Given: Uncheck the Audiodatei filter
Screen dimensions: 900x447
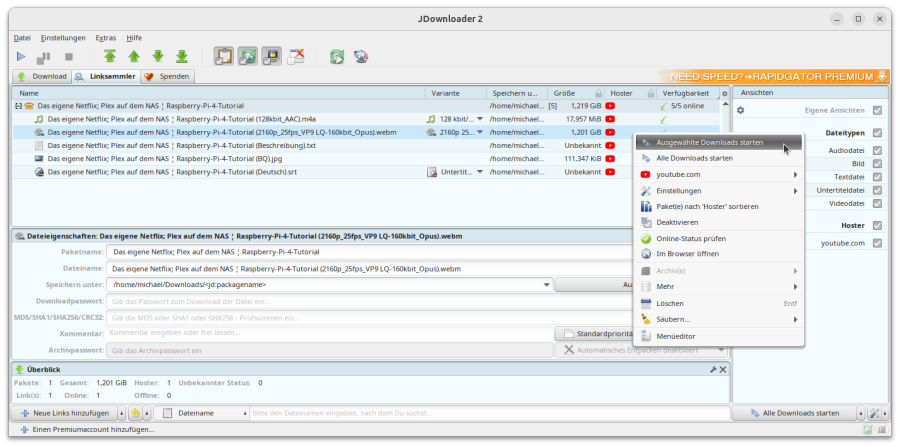Looking at the screenshot, I should pyautogui.click(x=877, y=150).
